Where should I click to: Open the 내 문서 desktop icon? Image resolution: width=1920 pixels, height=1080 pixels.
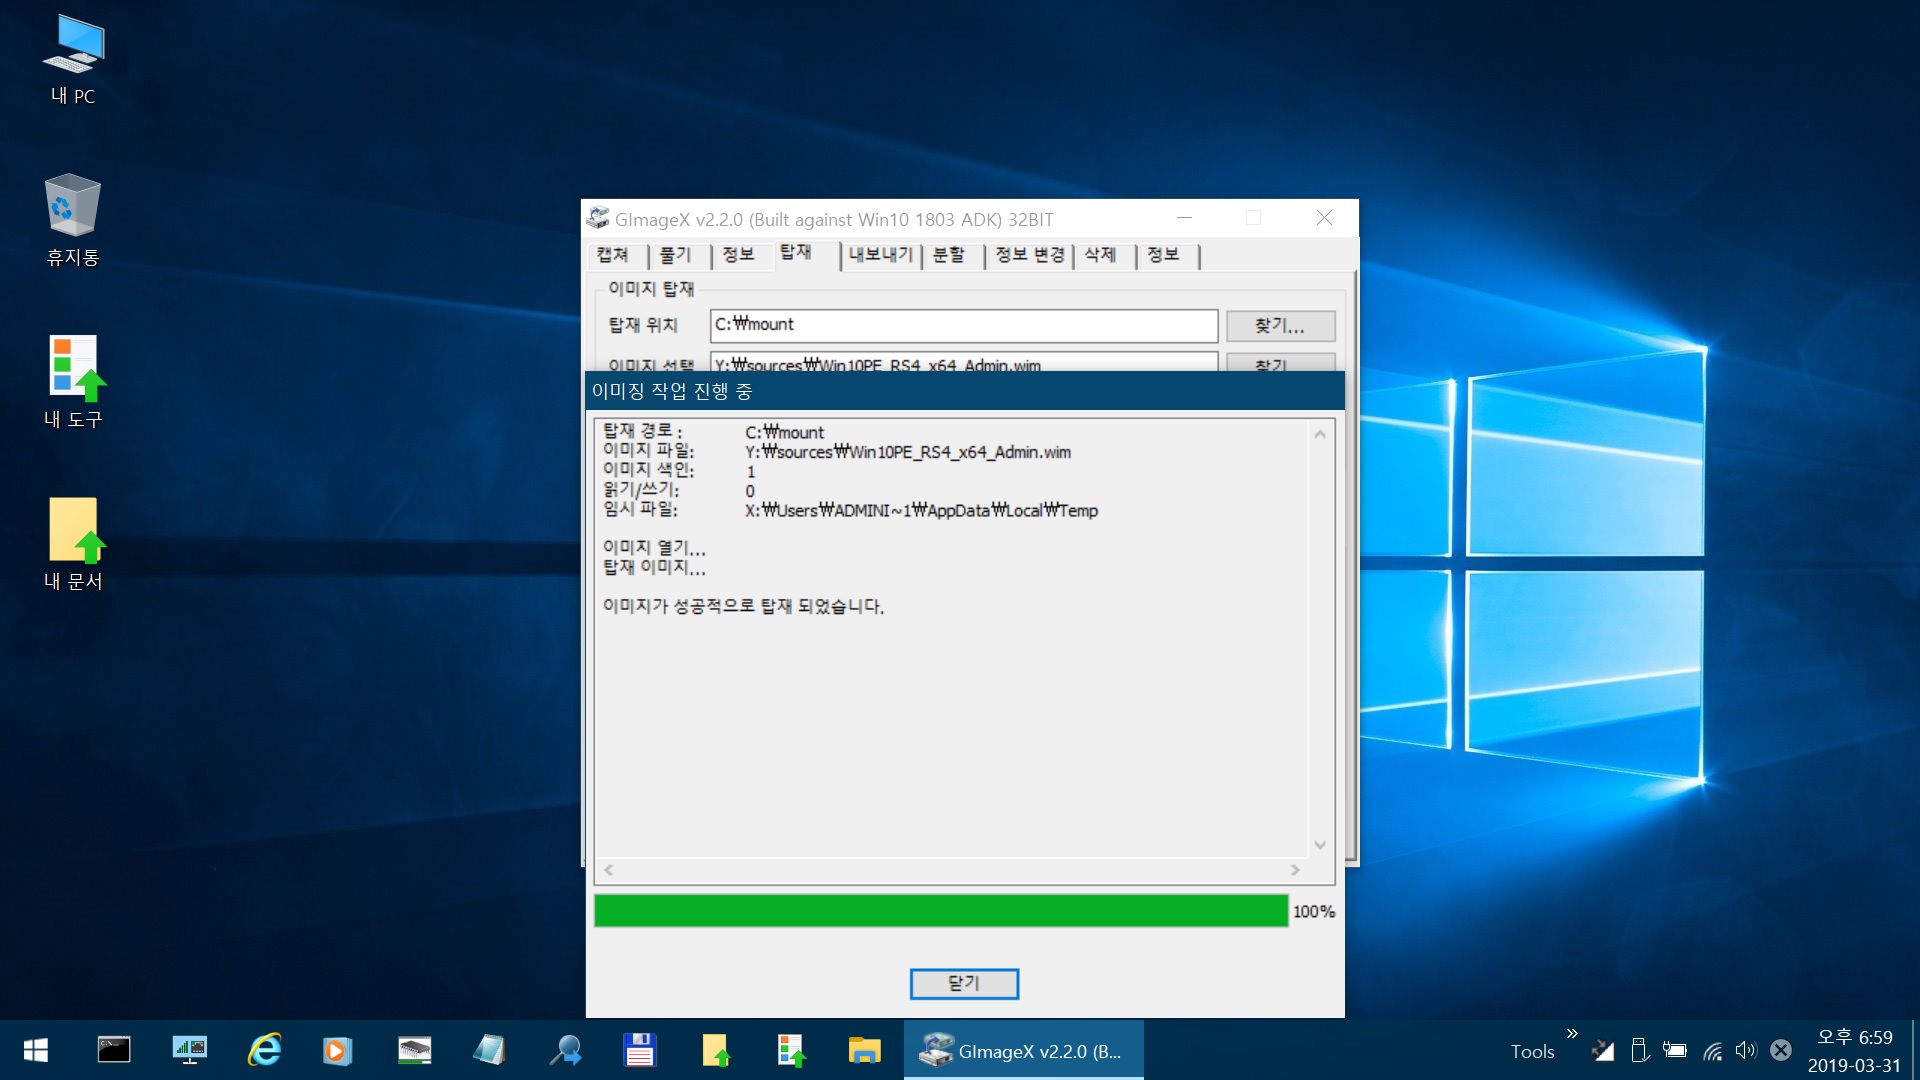(73, 544)
